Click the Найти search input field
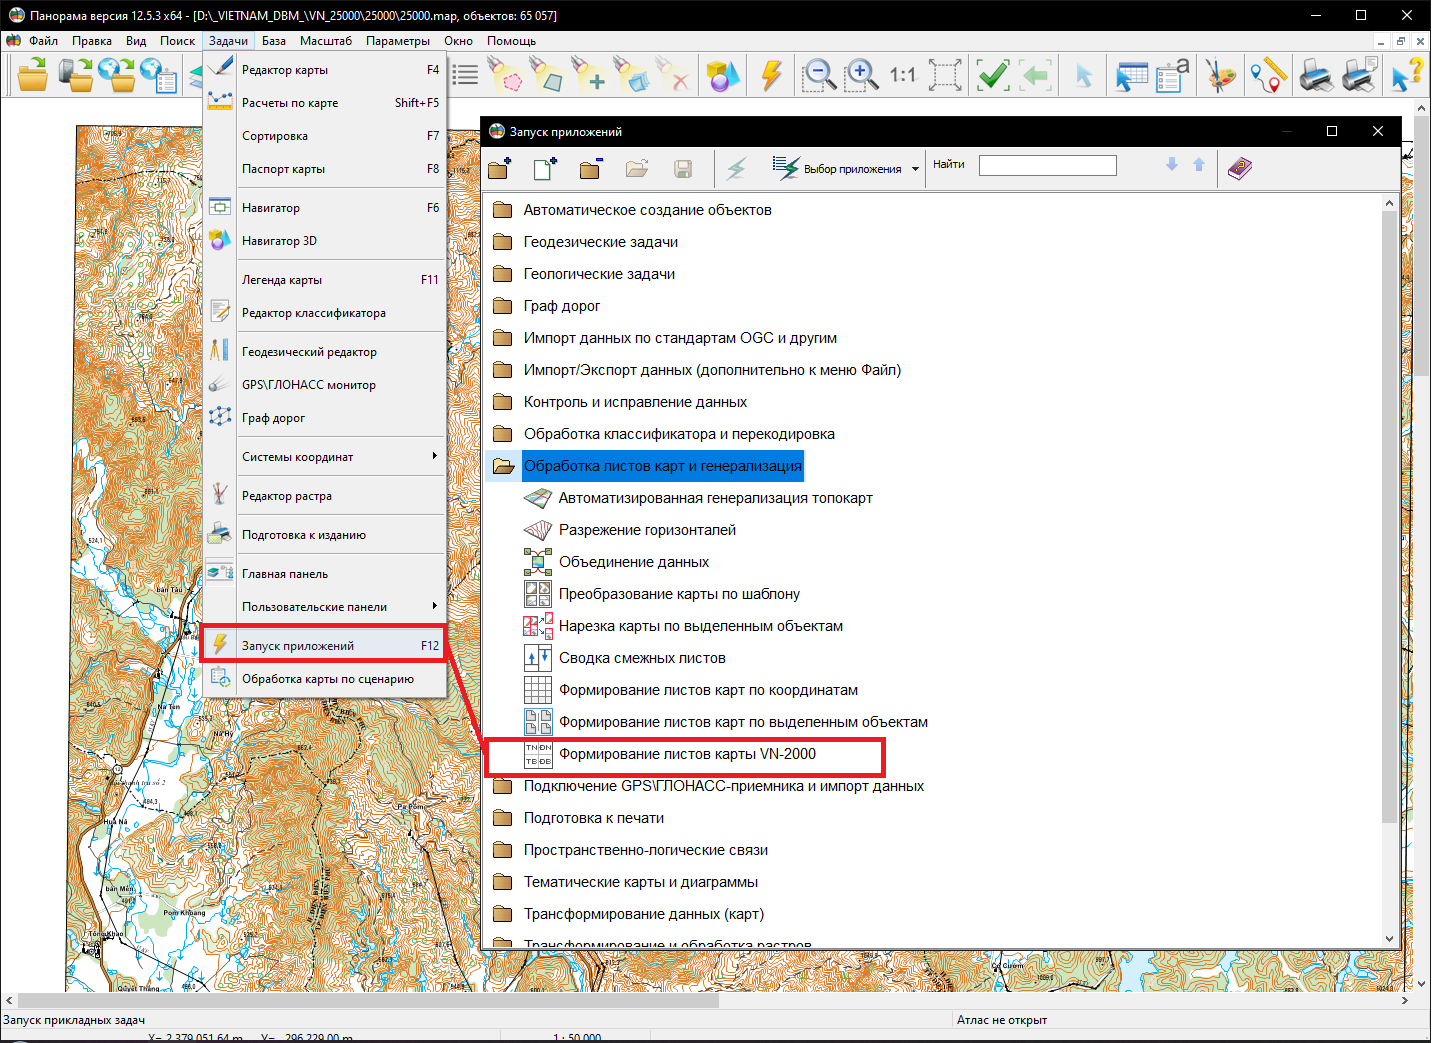The width and height of the screenshot is (1433, 1043). pos(1047,166)
